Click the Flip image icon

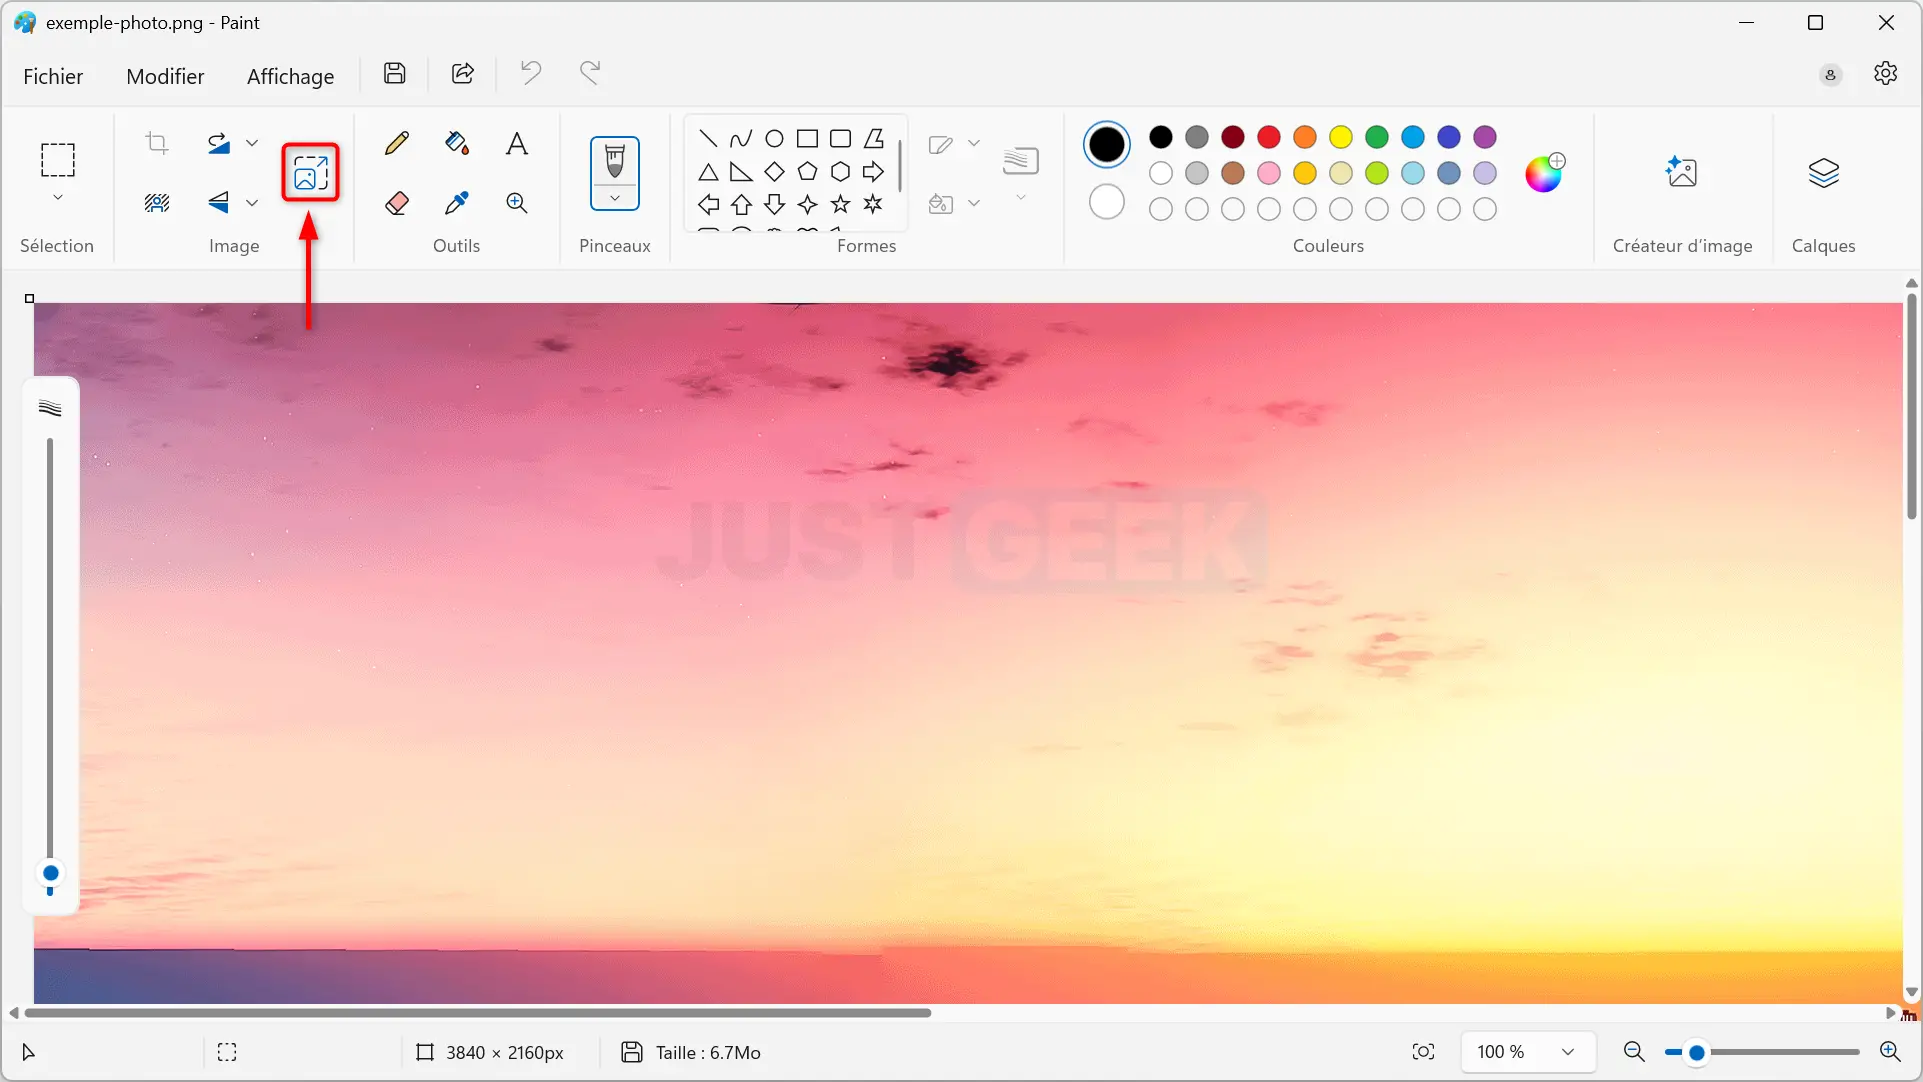point(219,203)
